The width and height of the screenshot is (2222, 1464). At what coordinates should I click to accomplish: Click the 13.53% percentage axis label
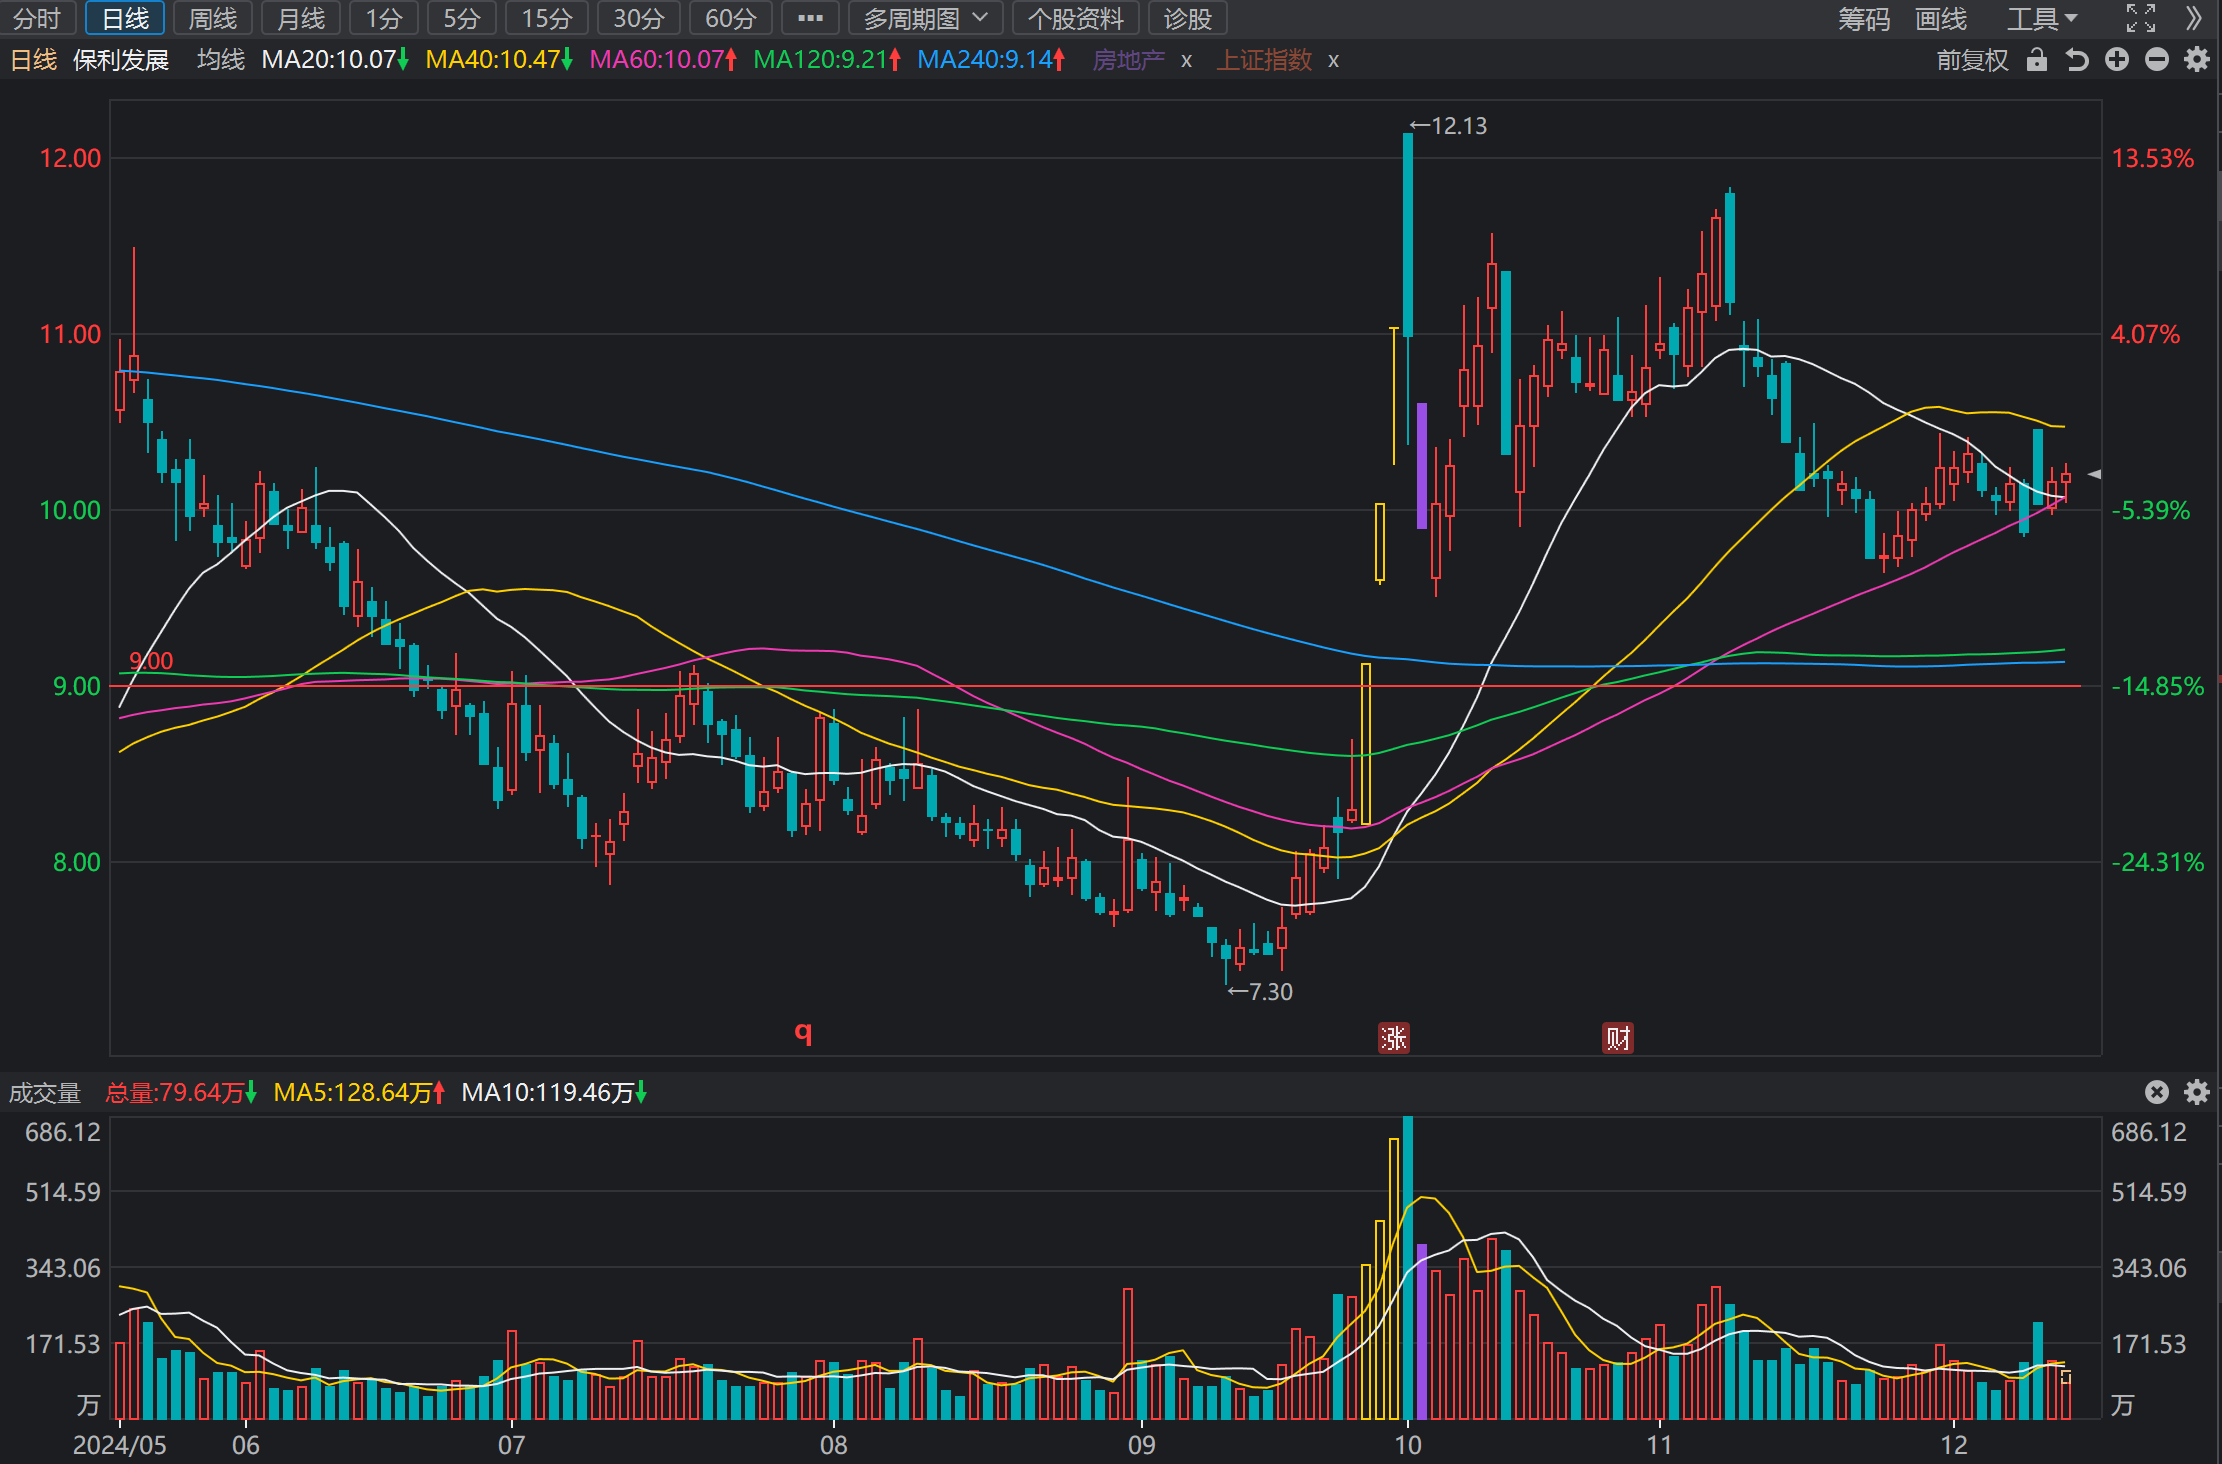tap(2152, 158)
